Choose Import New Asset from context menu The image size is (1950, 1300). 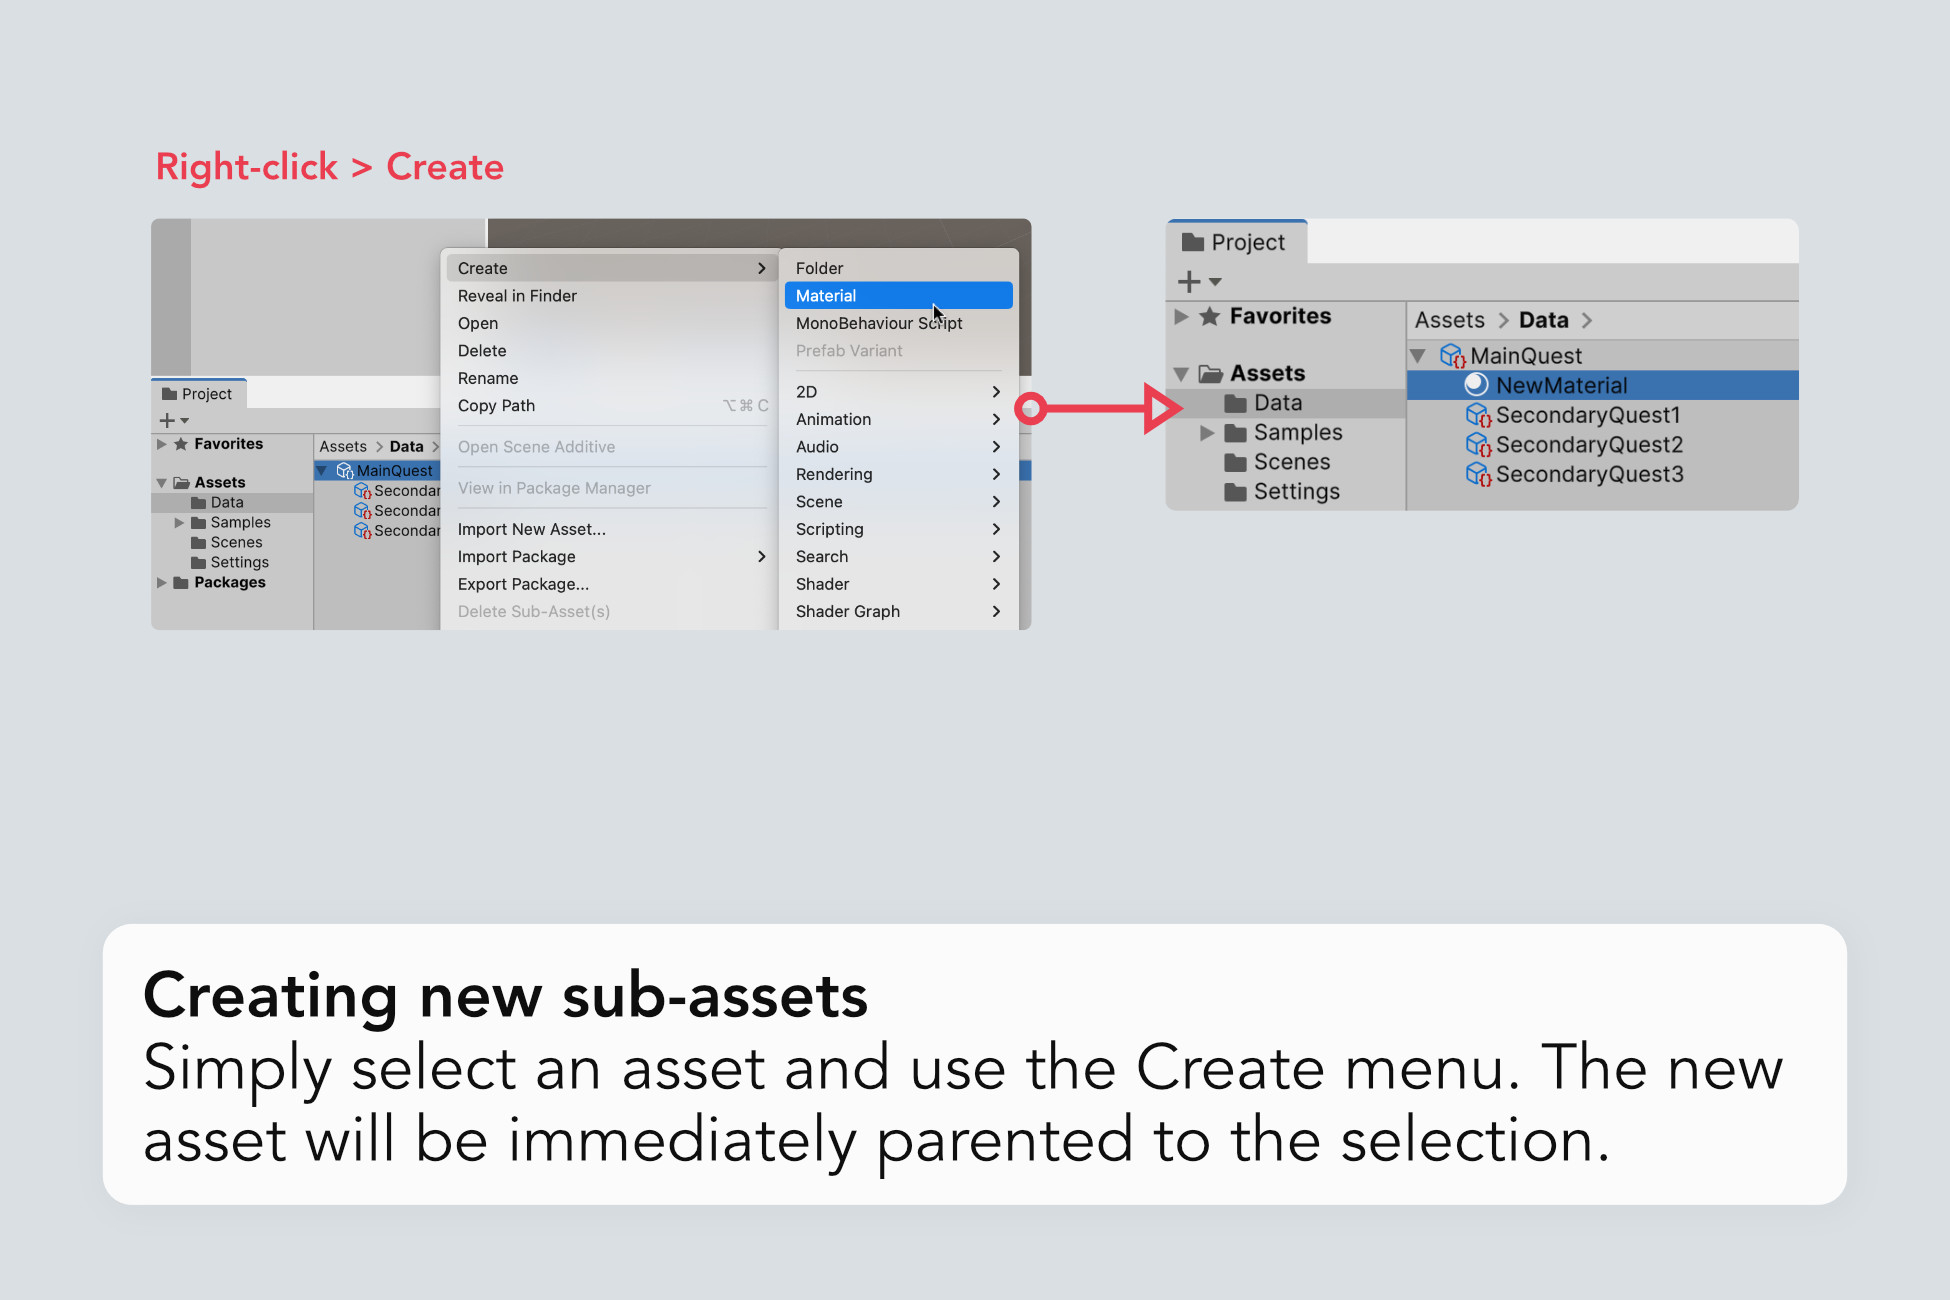pos(531,530)
